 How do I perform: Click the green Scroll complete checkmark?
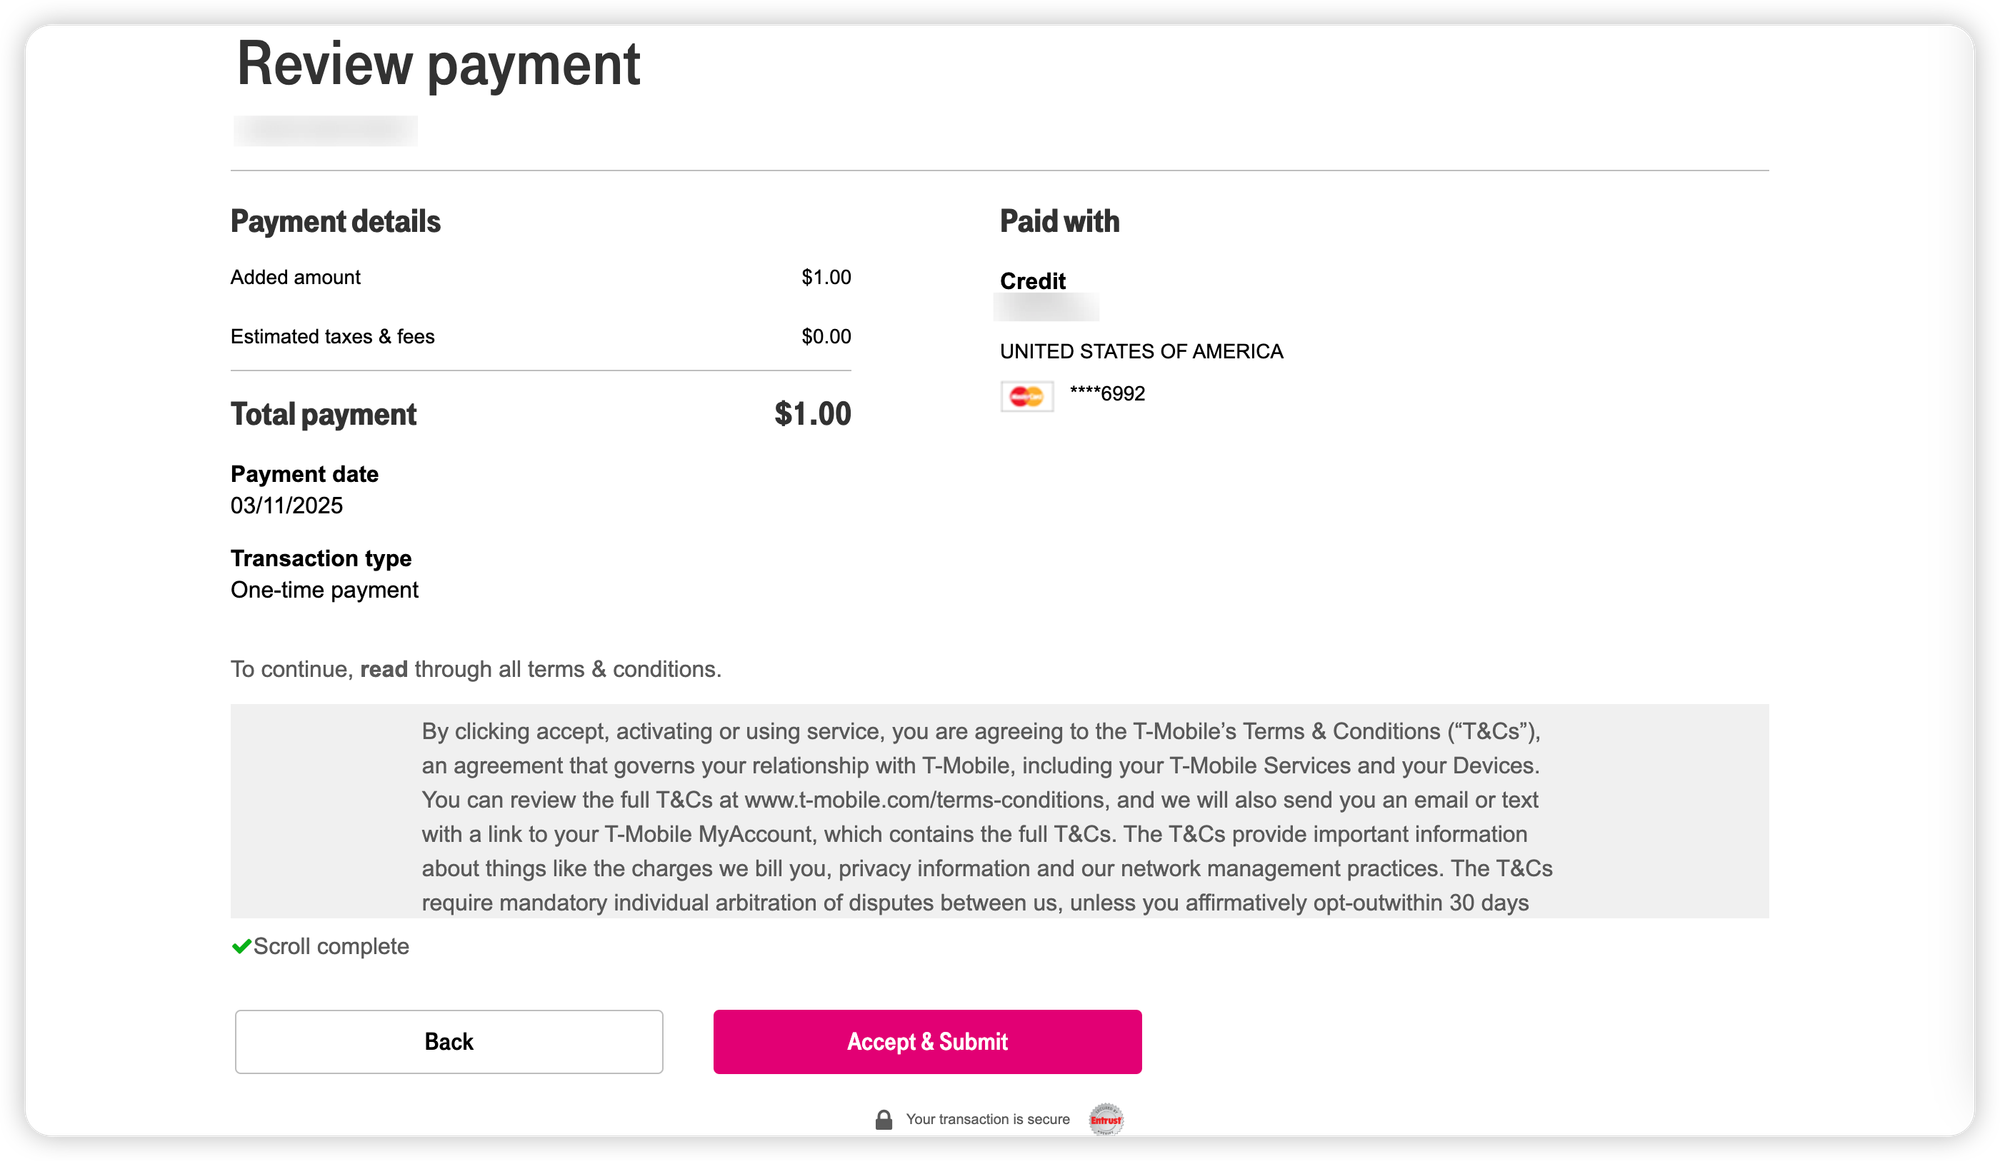click(241, 947)
